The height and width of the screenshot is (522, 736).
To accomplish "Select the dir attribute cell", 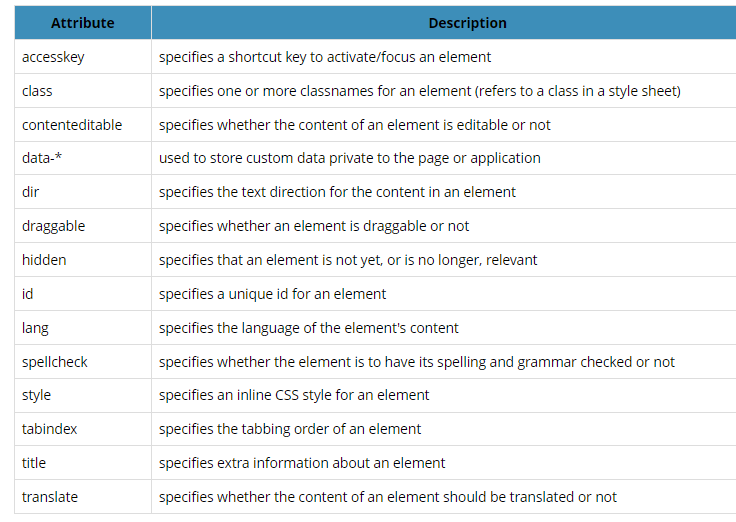I will pos(31,192).
